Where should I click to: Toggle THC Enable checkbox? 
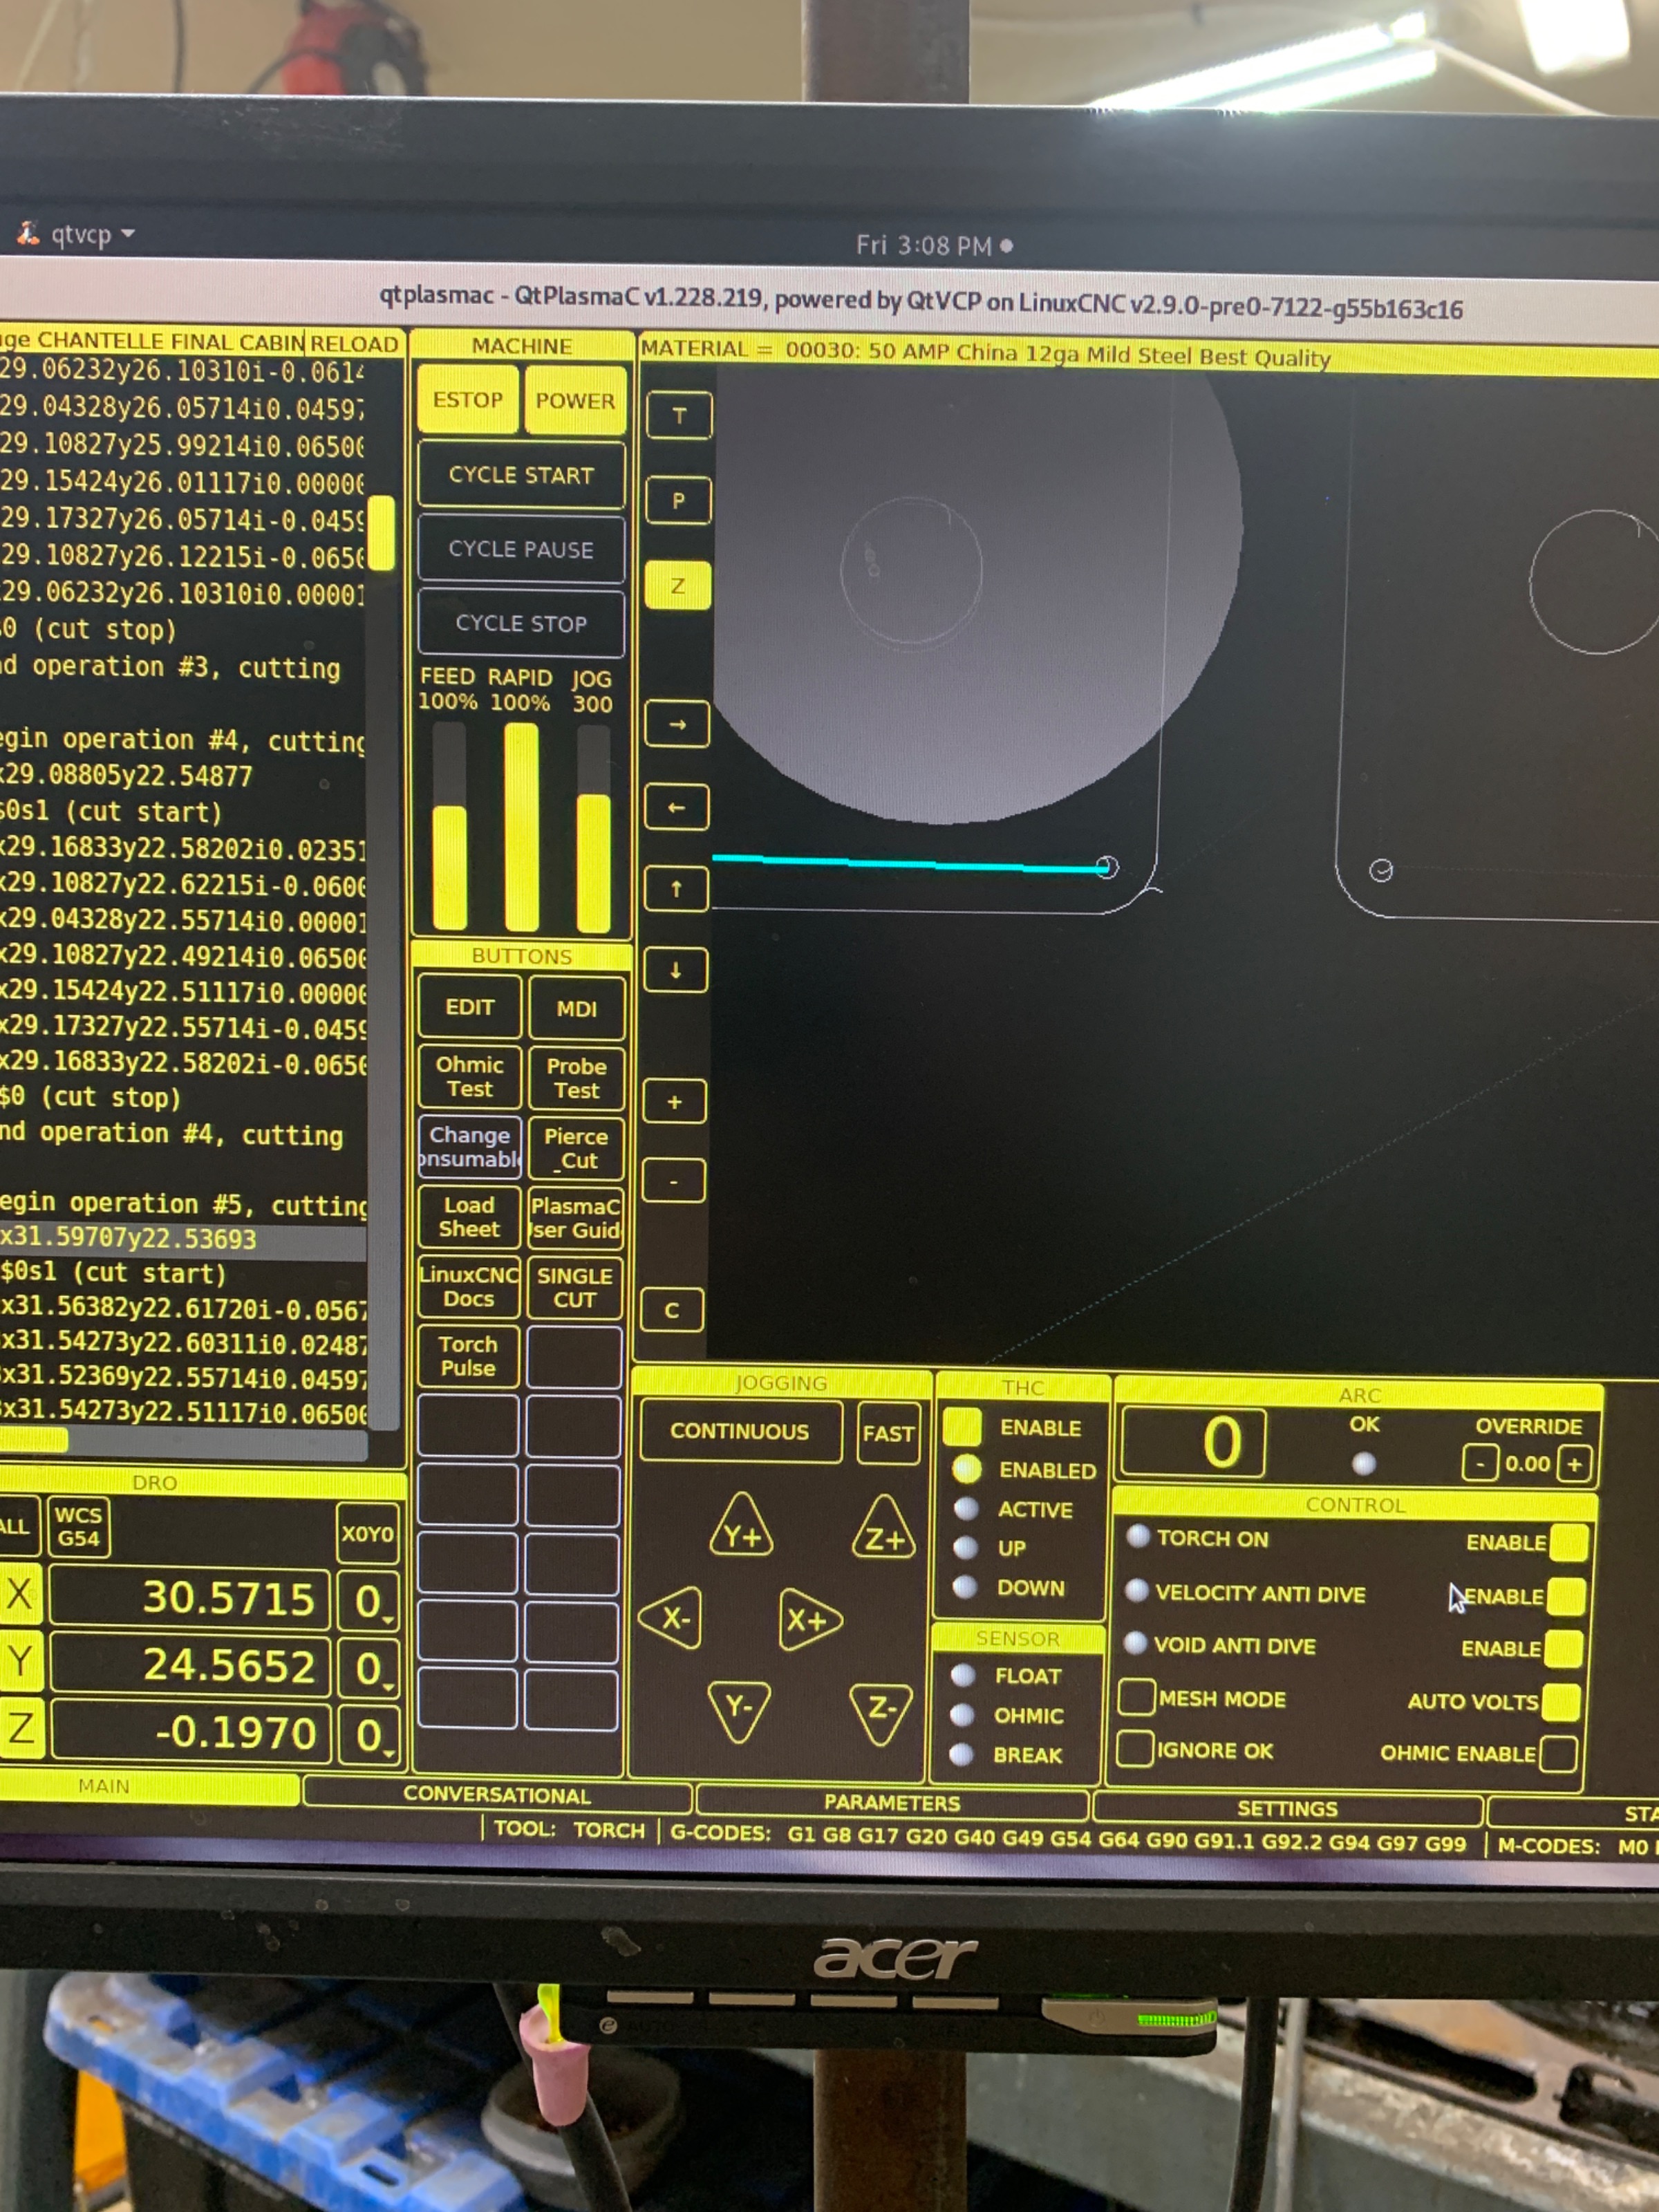[x=962, y=1428]
